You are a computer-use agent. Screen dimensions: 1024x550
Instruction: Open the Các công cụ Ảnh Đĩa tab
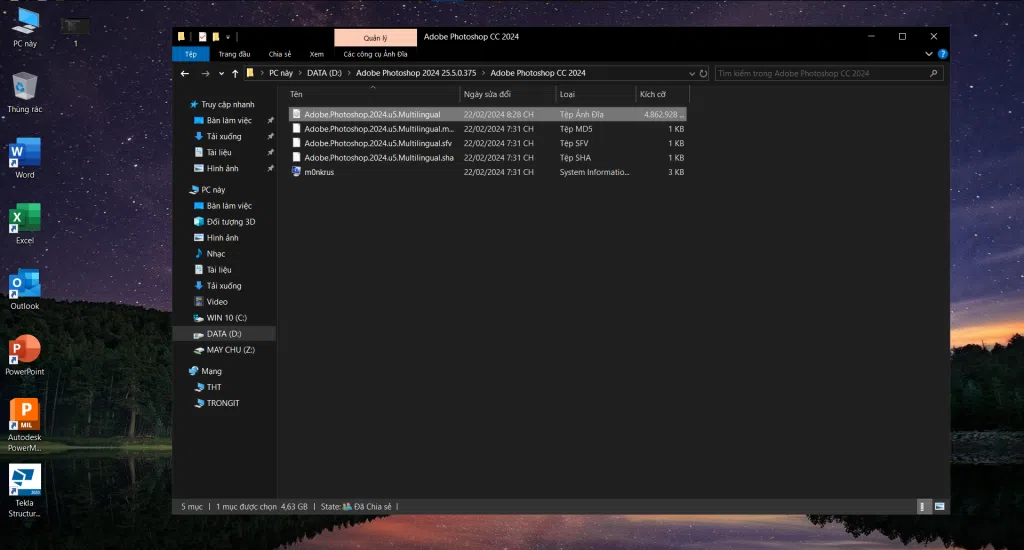[x=376, y=54]
